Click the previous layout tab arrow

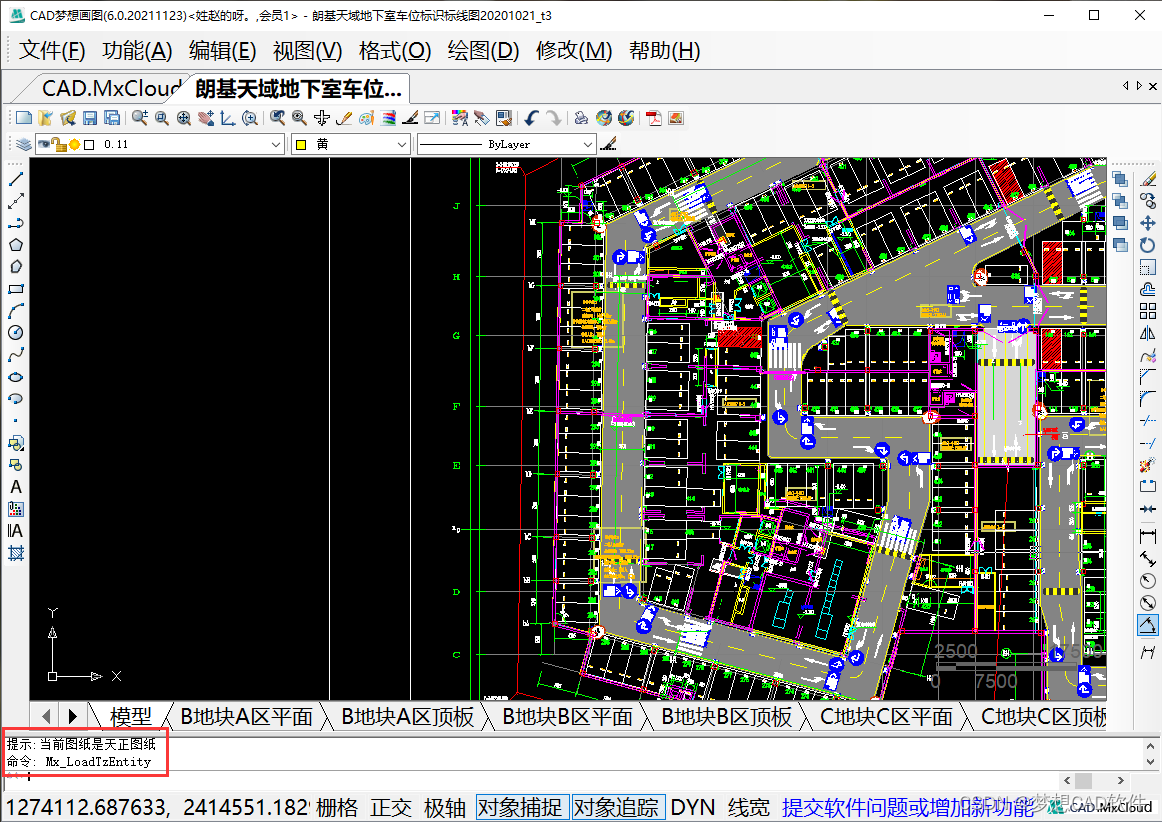click(x=46, y=716)
